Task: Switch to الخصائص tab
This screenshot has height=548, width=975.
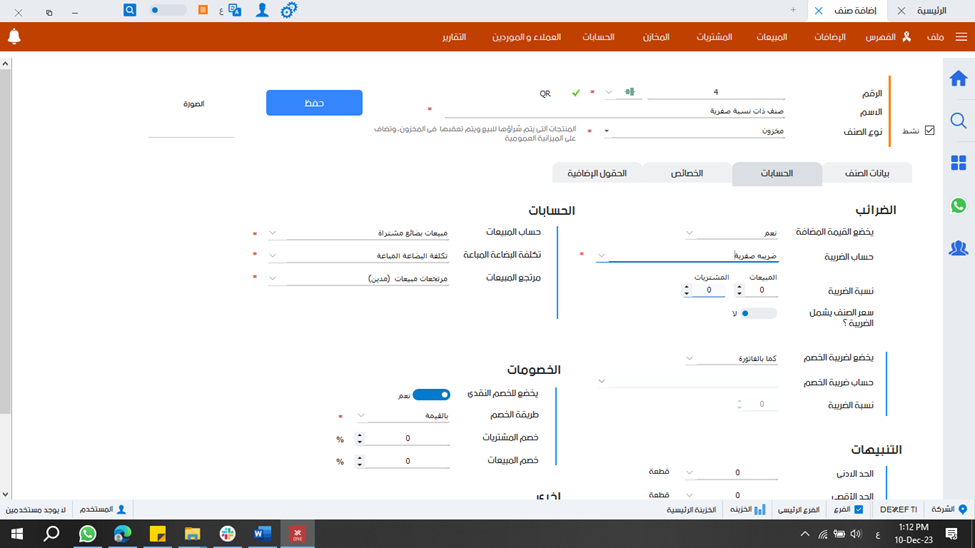Action: point(686,174)
